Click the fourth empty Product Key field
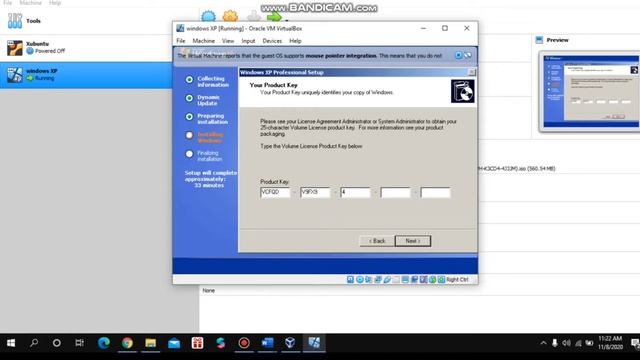The height and width of the screenshot is (360, 640). pos(395,192)
